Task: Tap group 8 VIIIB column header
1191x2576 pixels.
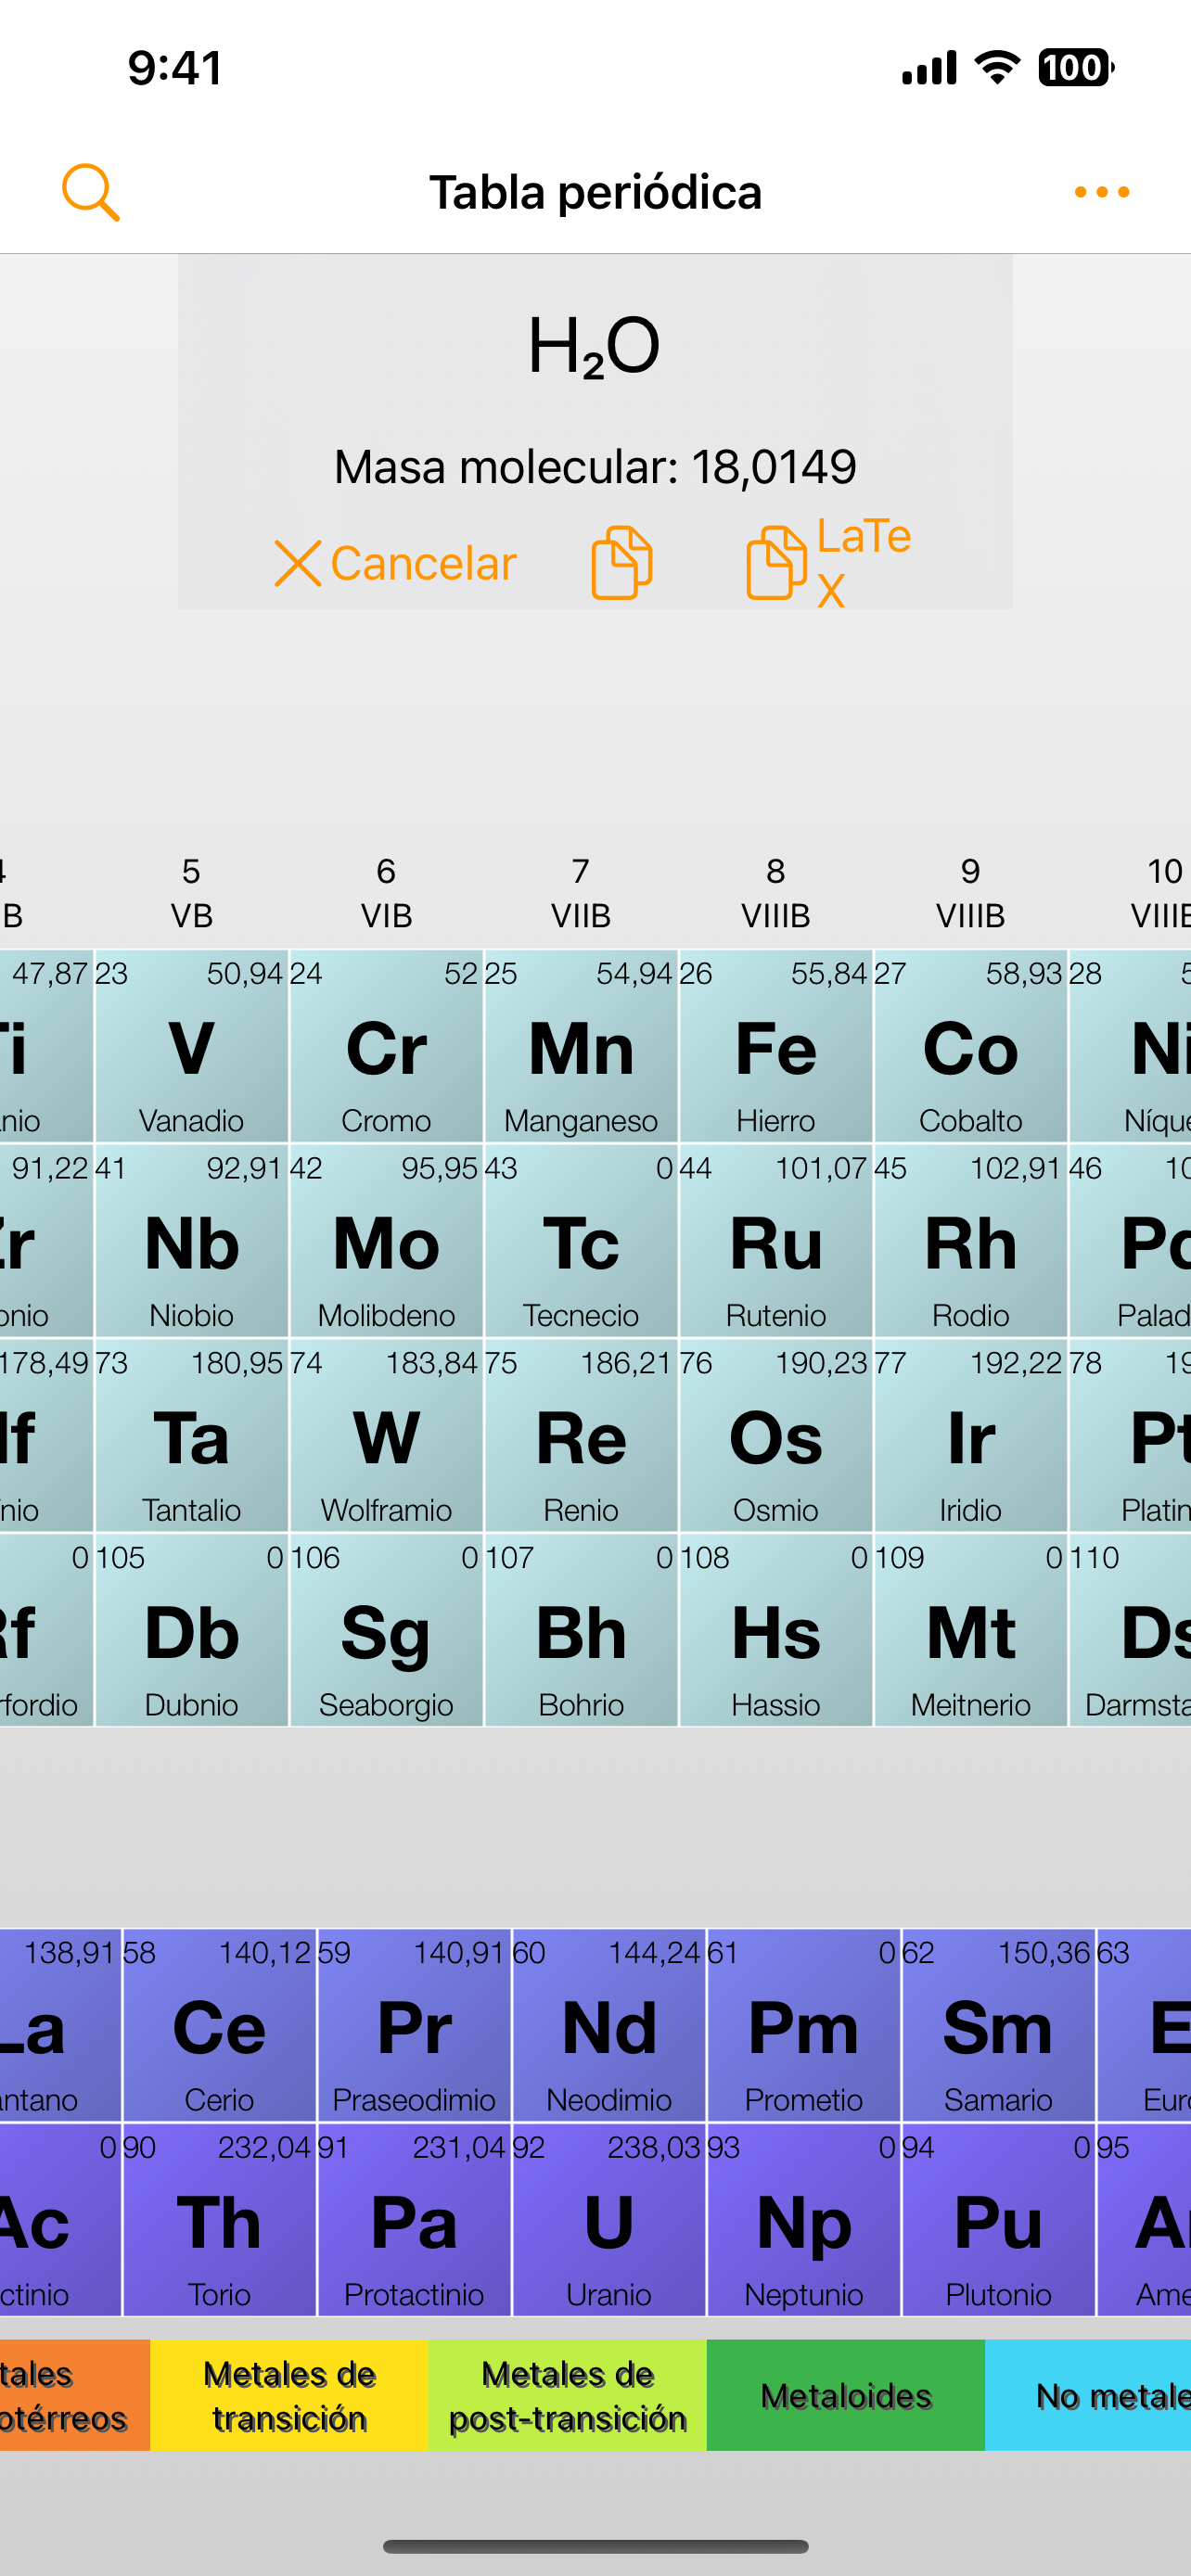Action: (776, 893)
